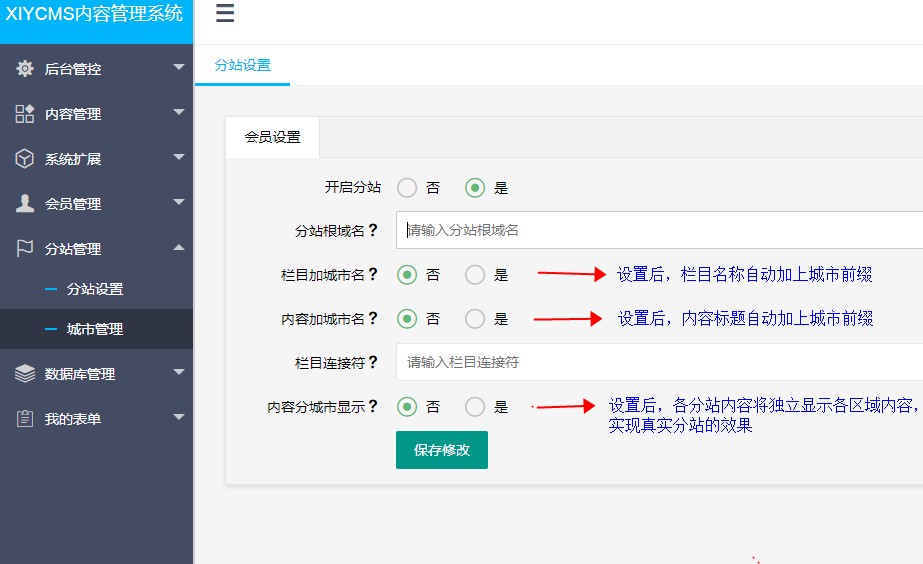This screenshot has width=923, height=564.
Task: Click the hamburger menu icon to collapse sidebar
Action: coord(225,13)
